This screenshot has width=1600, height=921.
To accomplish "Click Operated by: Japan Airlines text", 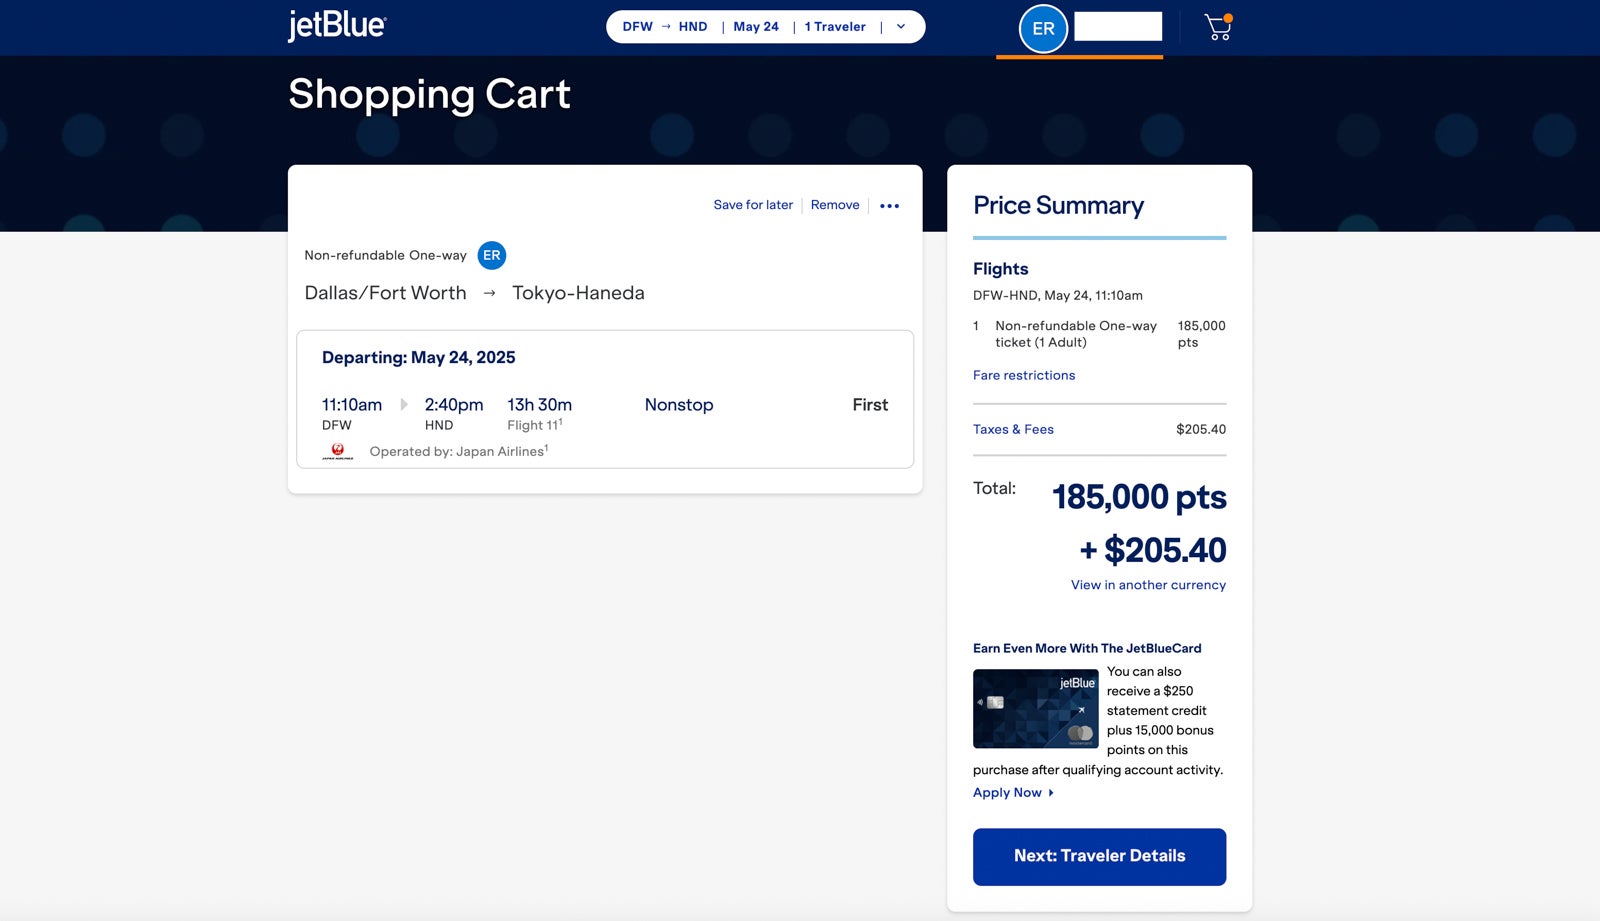I will coord(458,451).
